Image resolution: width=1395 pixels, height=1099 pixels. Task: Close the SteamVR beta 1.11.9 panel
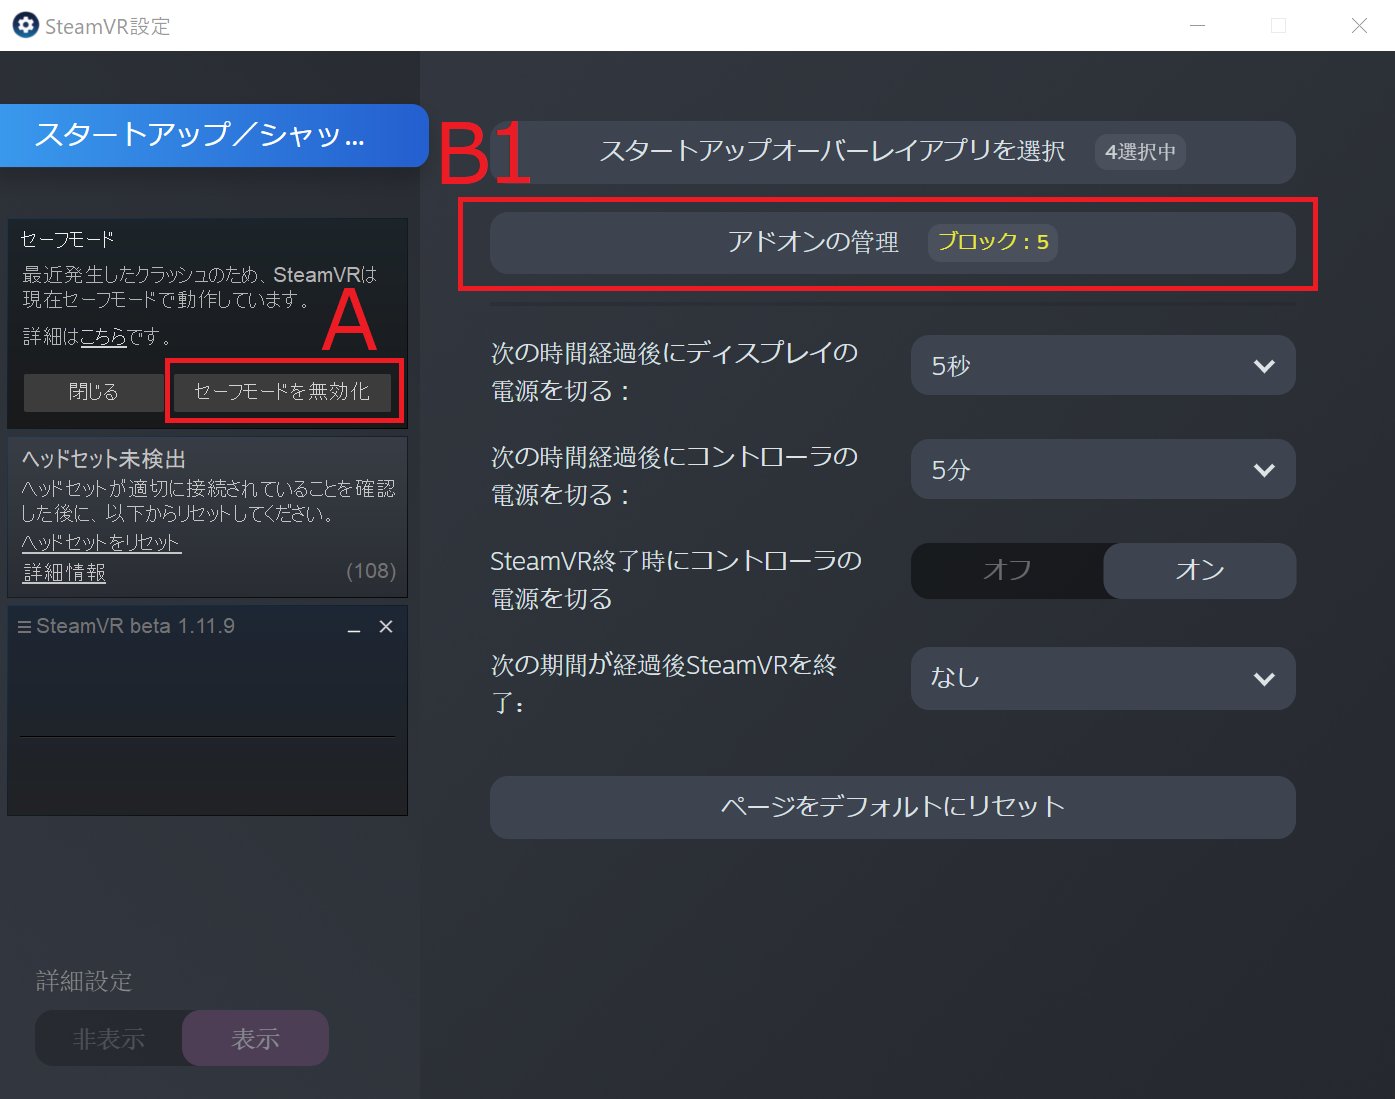click(386, 627)
